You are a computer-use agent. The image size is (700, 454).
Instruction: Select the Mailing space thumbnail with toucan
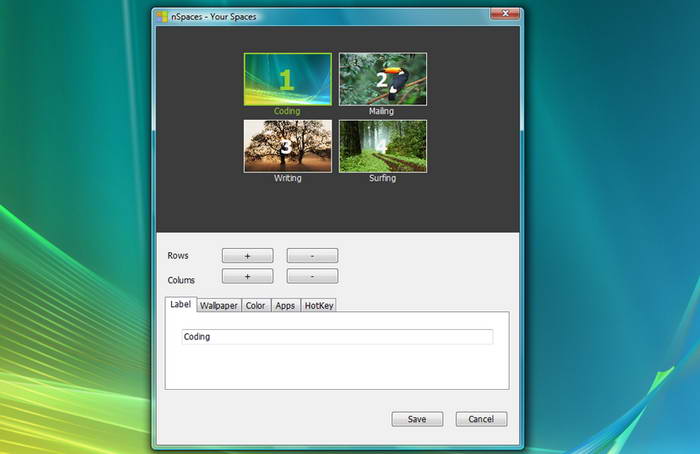(x=383, y=79)
